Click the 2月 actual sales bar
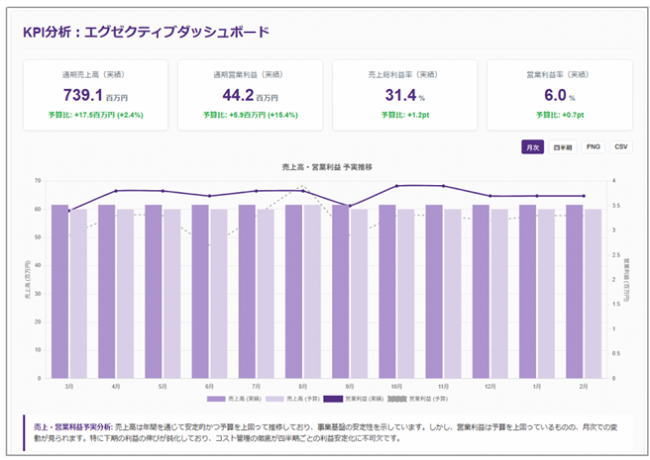This screenshot has height=460, width=650. (x=574, y=290)
